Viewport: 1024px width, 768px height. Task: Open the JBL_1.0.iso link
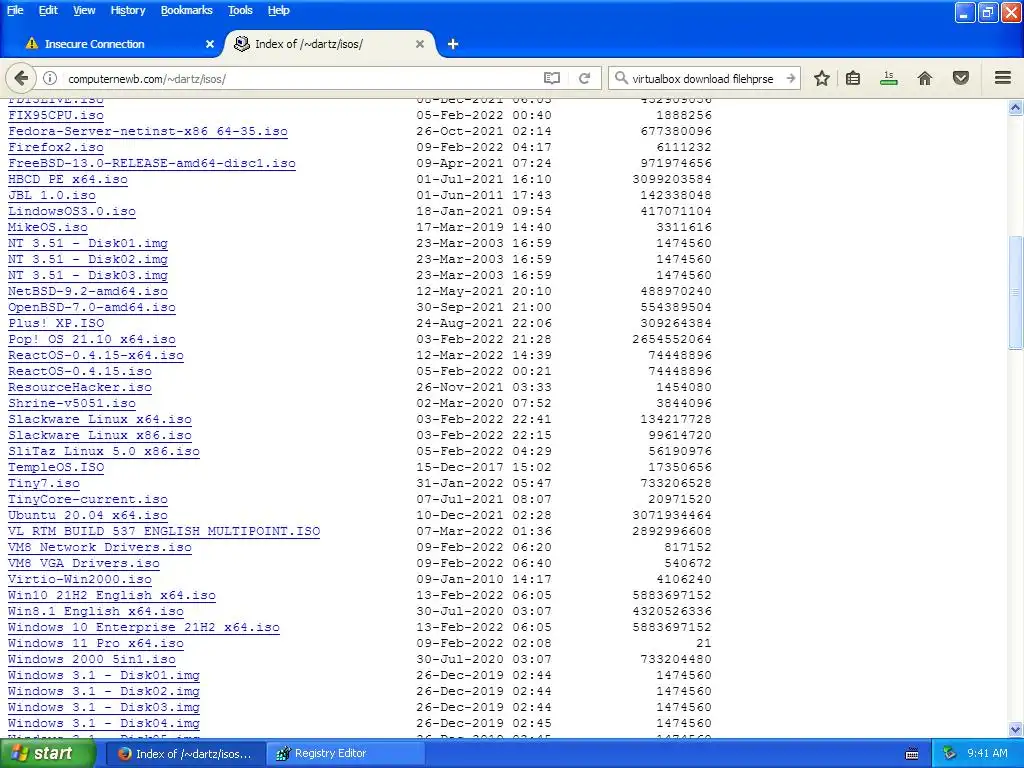tap(52, 195)
